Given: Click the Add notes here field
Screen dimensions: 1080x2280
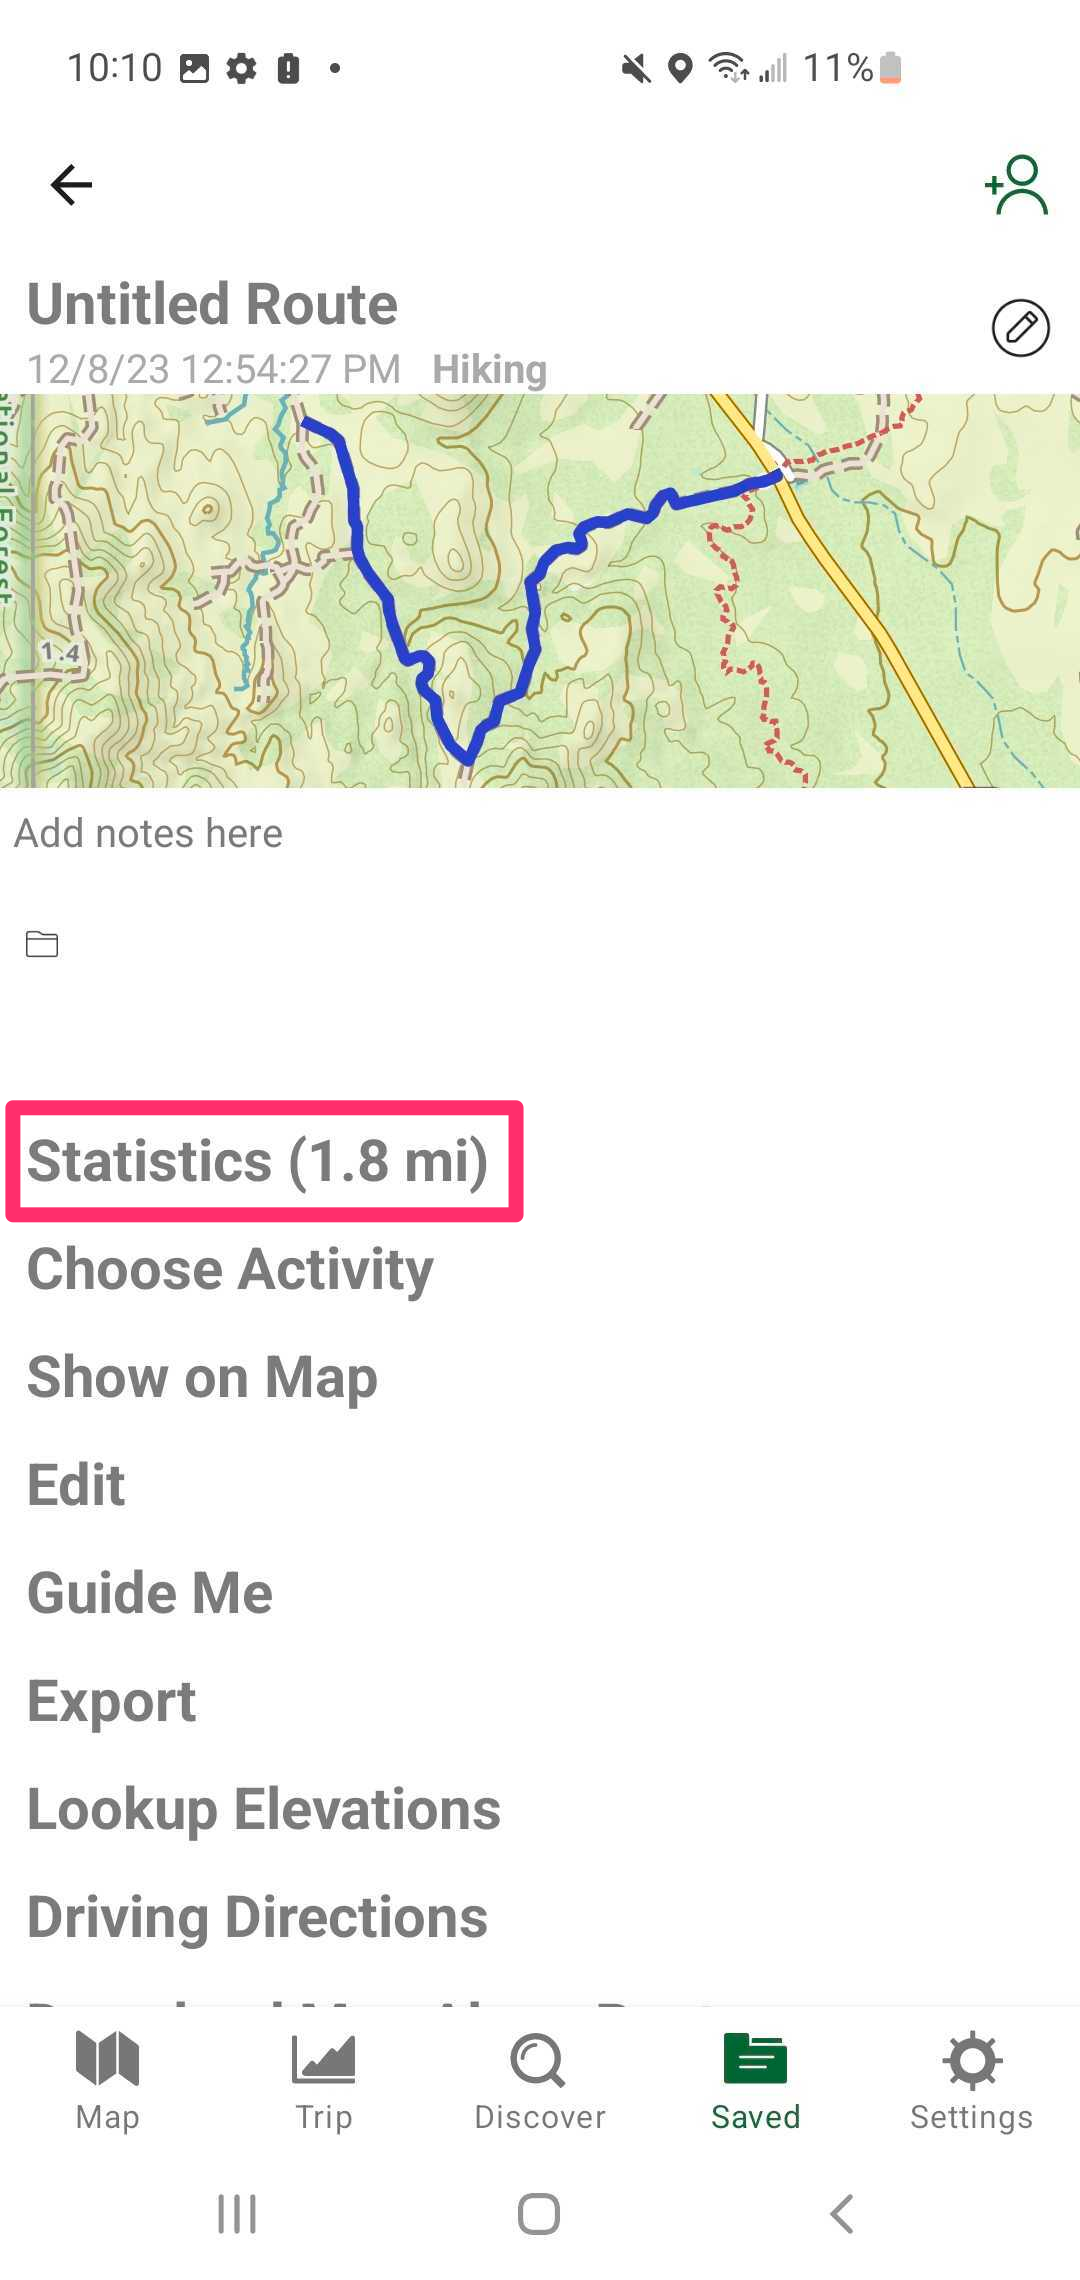Looking at the screenshot, I should 540,834.
